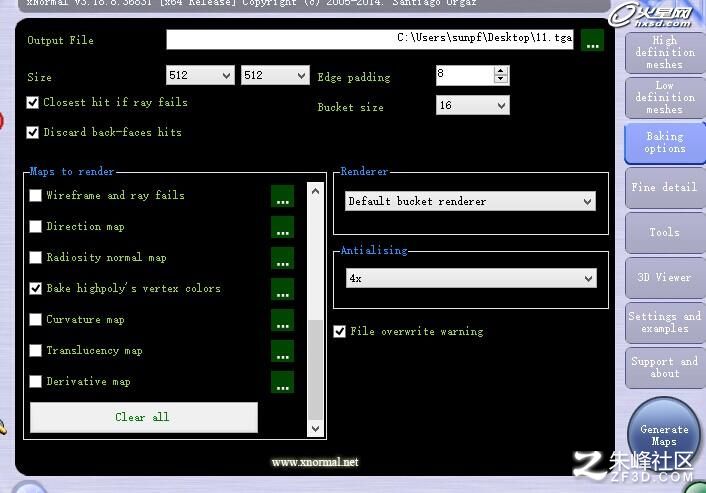Open Bucket size dropdown
Viewport: 706px width, 493px height.
pyautogui.click(x=473, y=105)
